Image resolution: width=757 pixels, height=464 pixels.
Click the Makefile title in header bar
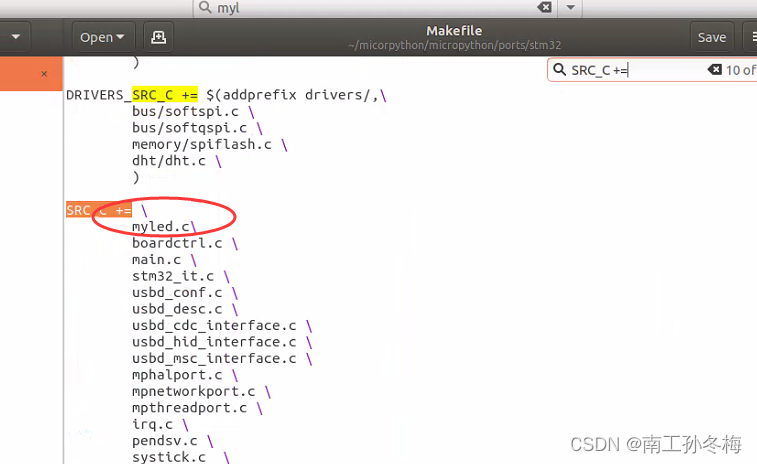click(454, 31)
